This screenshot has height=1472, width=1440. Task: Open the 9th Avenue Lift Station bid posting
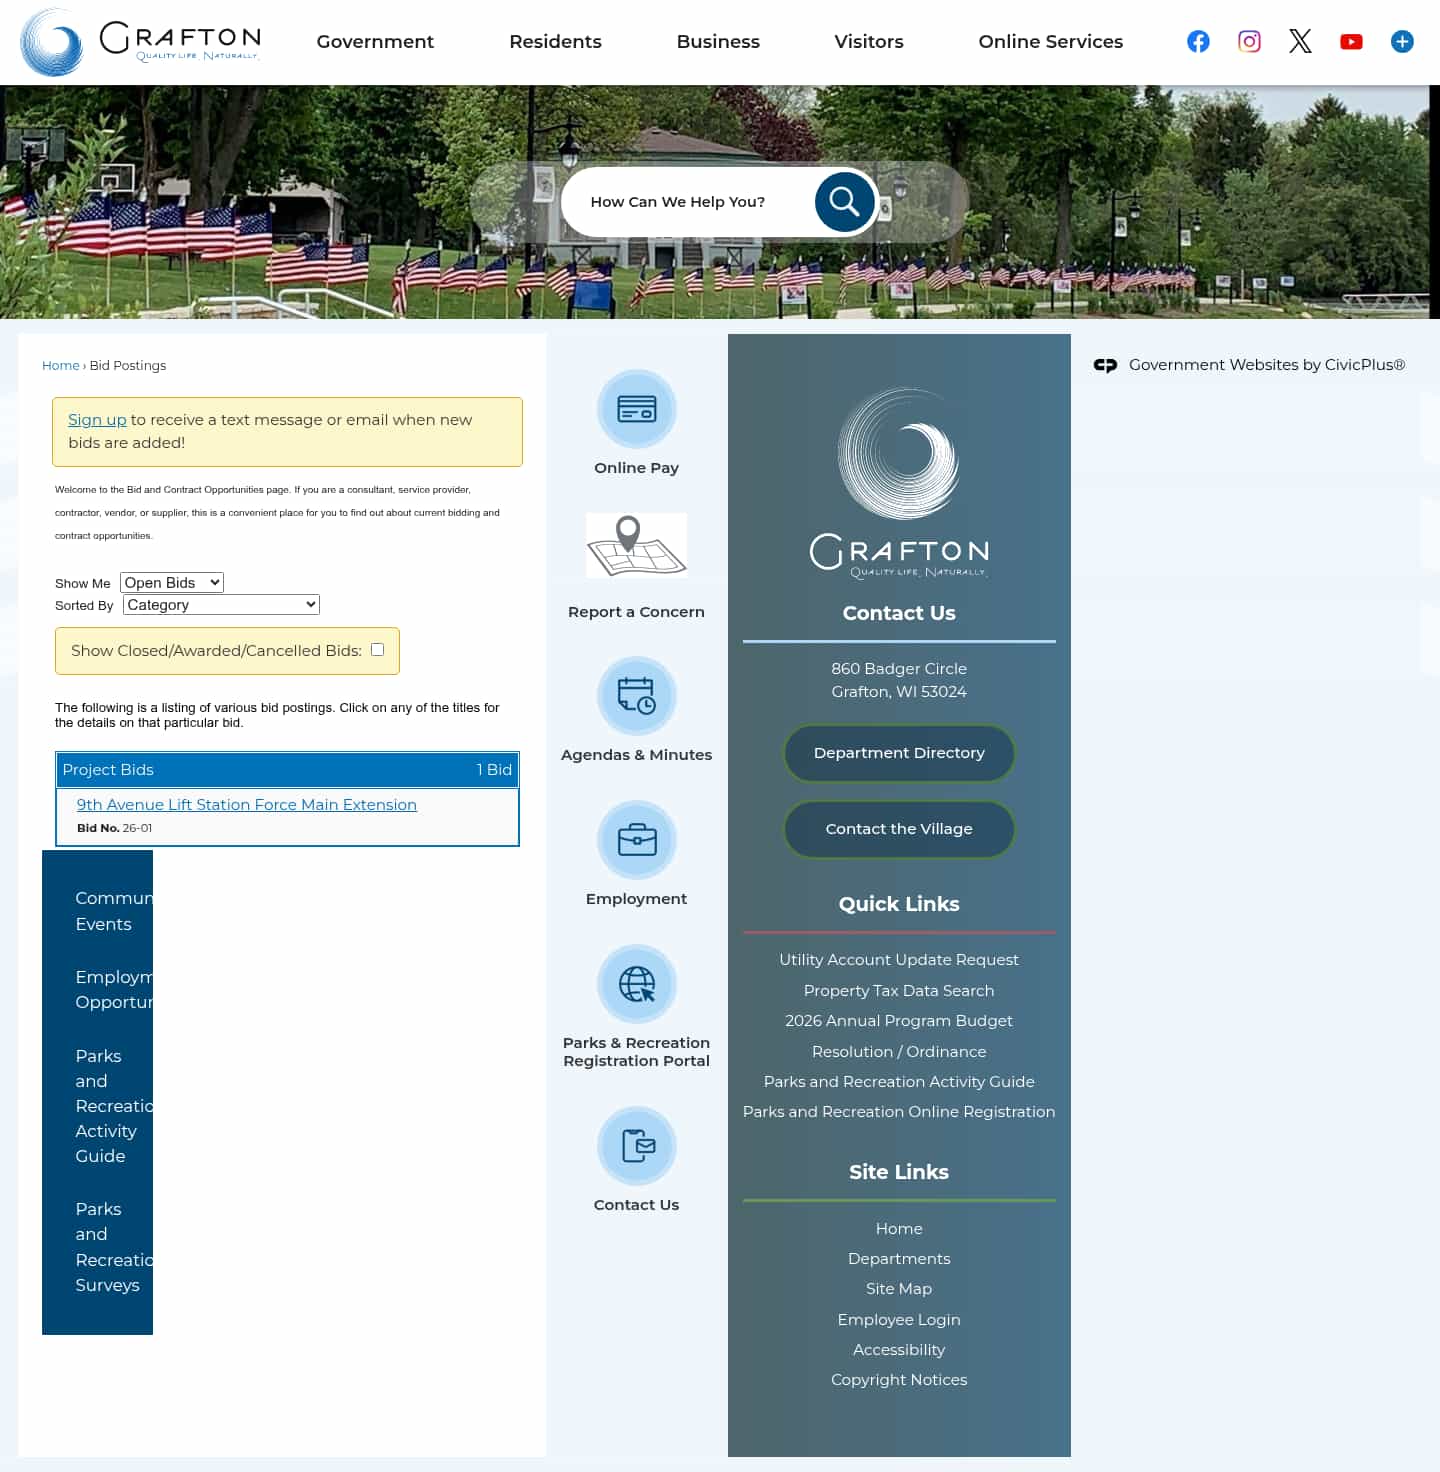(x=246, y=804)
